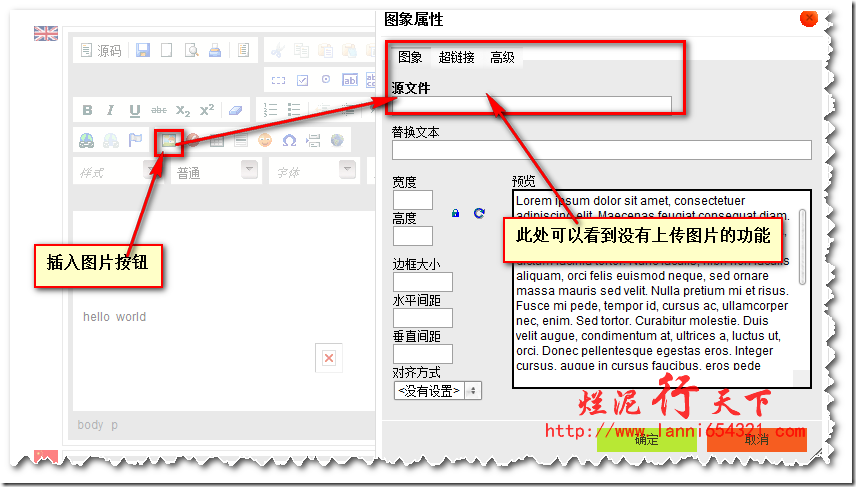
Task: Click the reset size refresh icon
Action: click(x=479, y=213)
